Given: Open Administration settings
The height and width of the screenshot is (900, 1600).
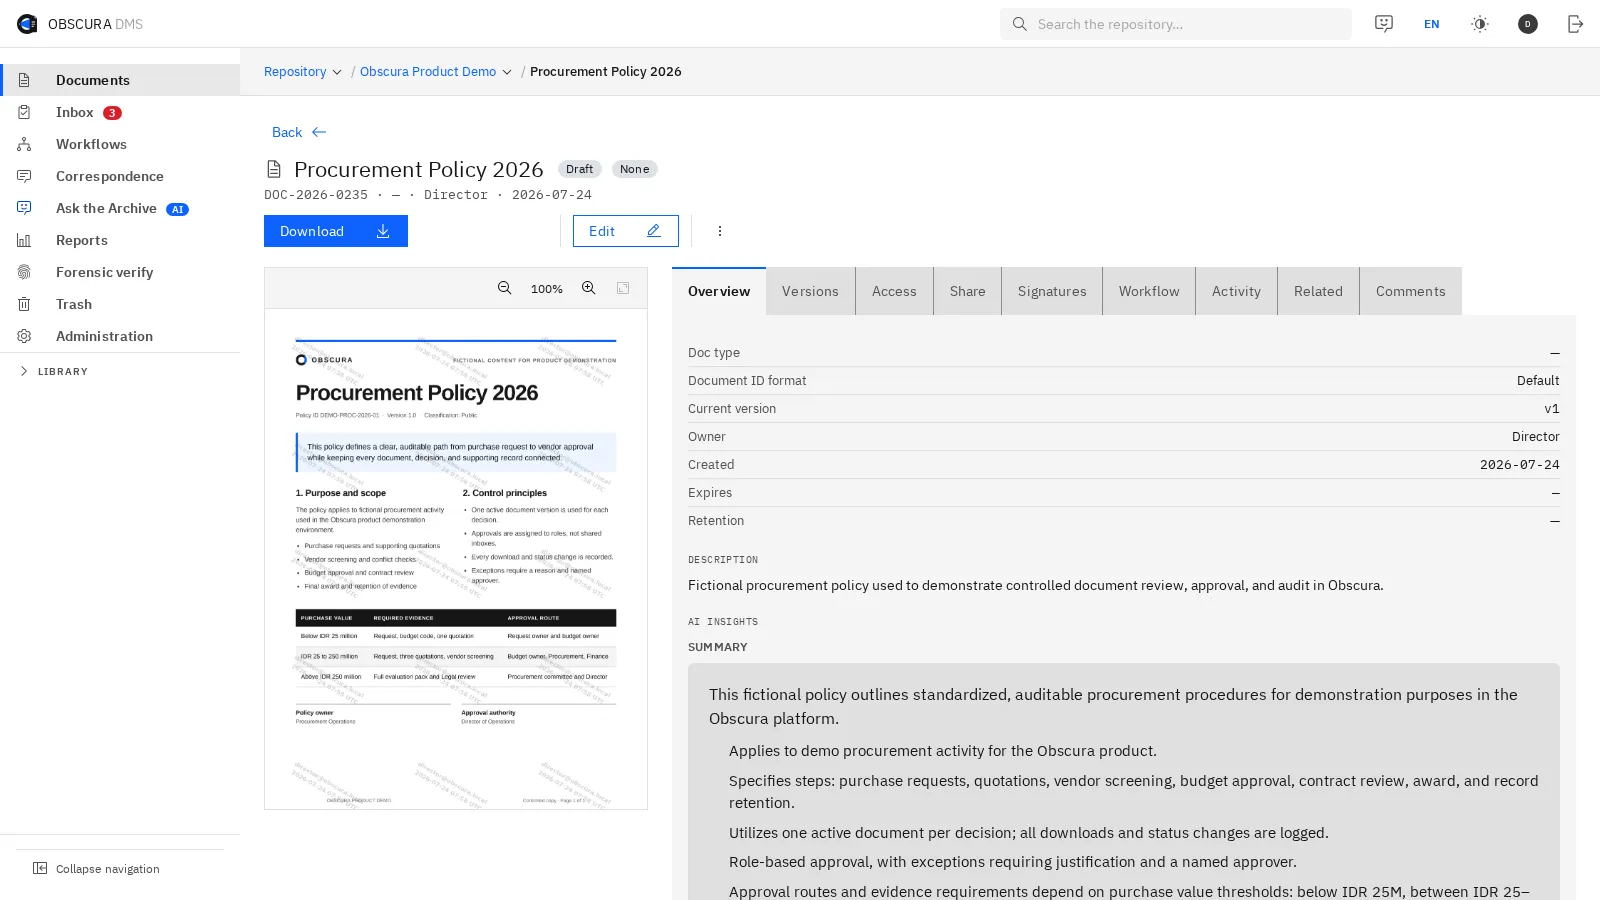Looking at the screenshot, I should tap(120, 336).
